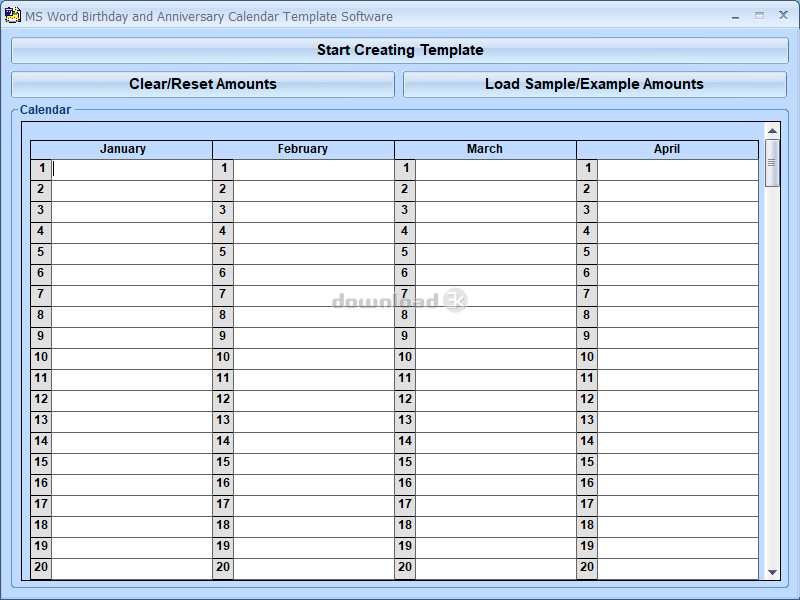Image resolution: width=800 pixels, height=600 pixels.
Task: Click the March column header
Action: [485, 149]
